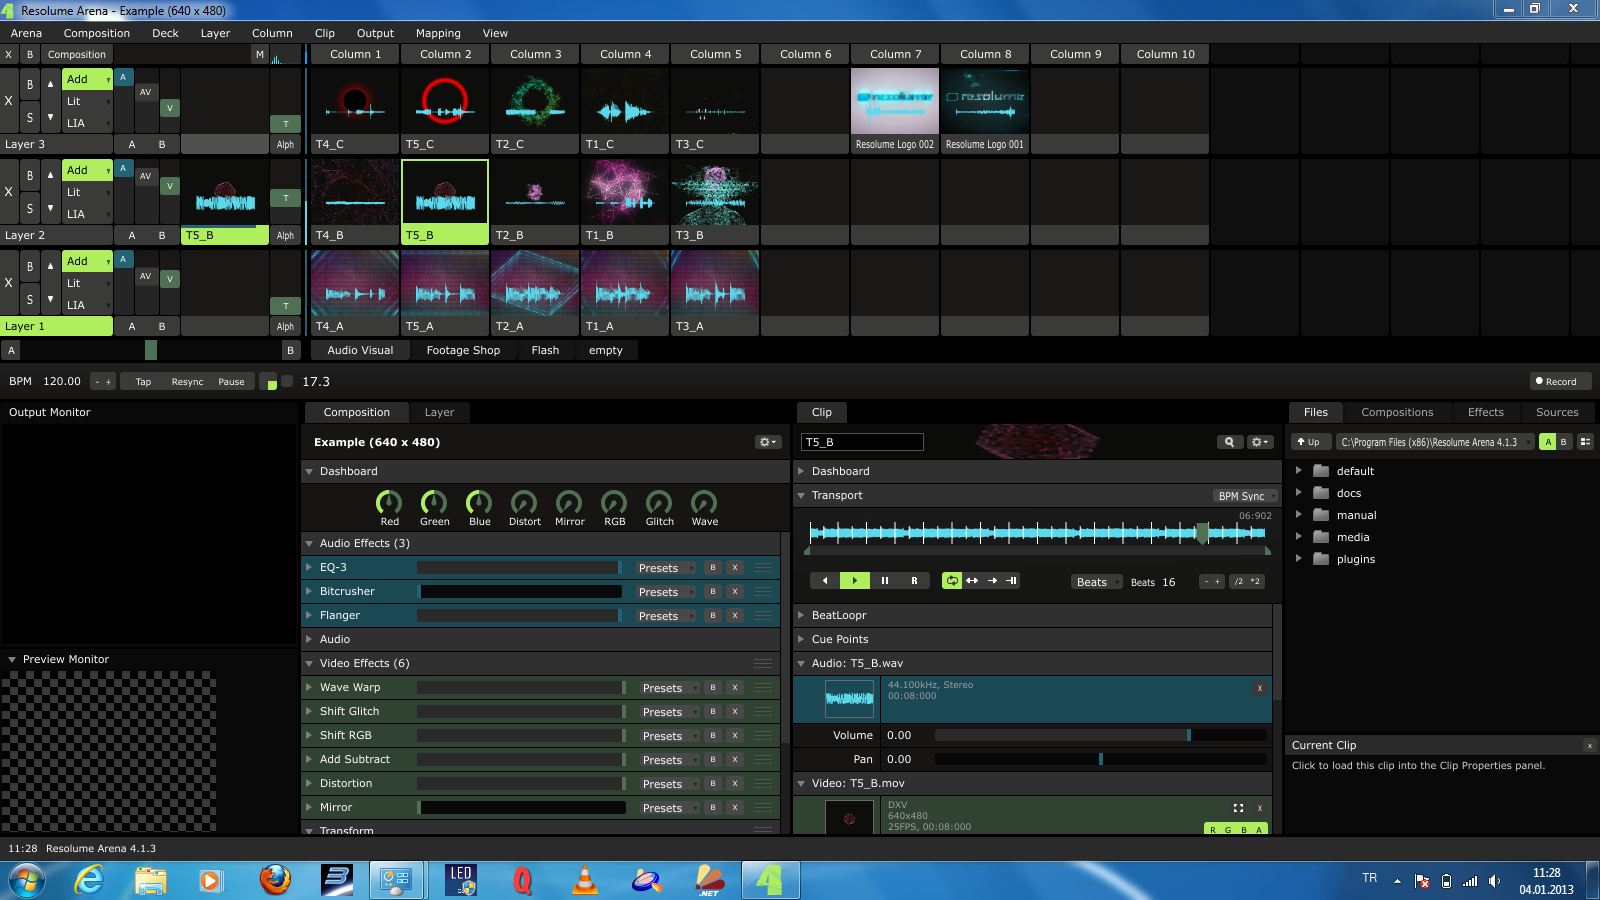Click the play backwards arrow in Transport
Viewport: 1600px width, 900px height.
(825, 581)
